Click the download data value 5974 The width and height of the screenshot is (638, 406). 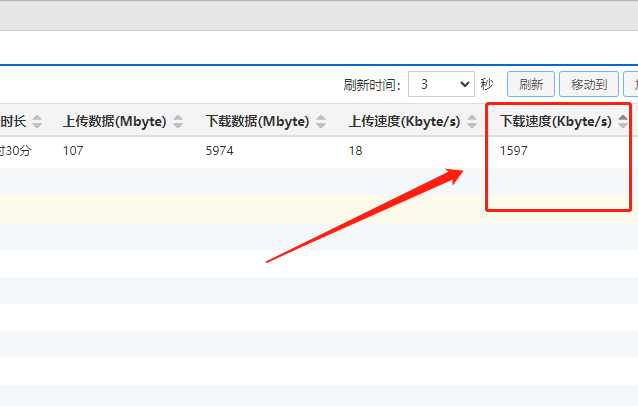point(219,151)
